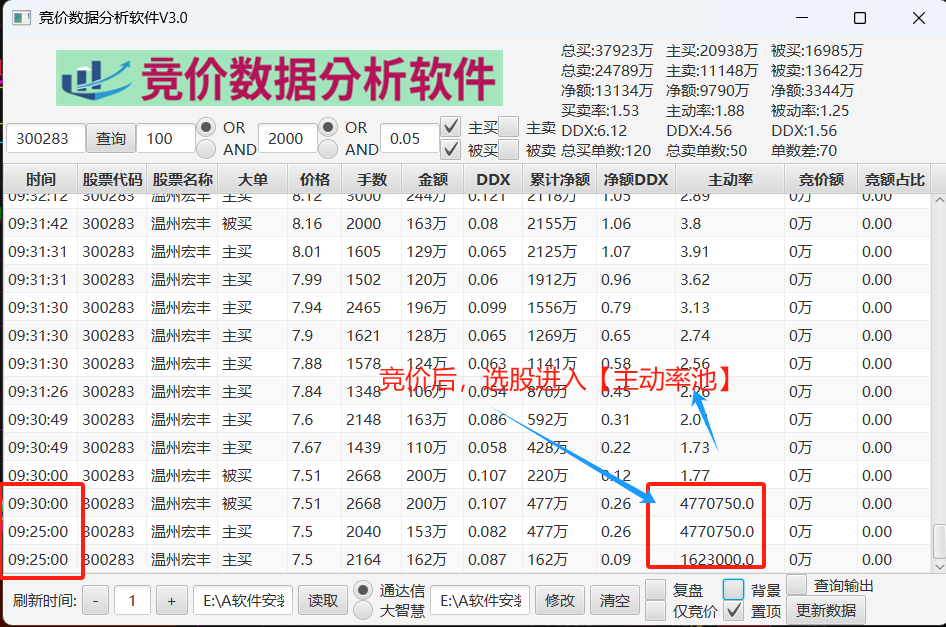946x627 pixels.
Task: Decrease refresh time with the minus button
Action: [95, 601]
